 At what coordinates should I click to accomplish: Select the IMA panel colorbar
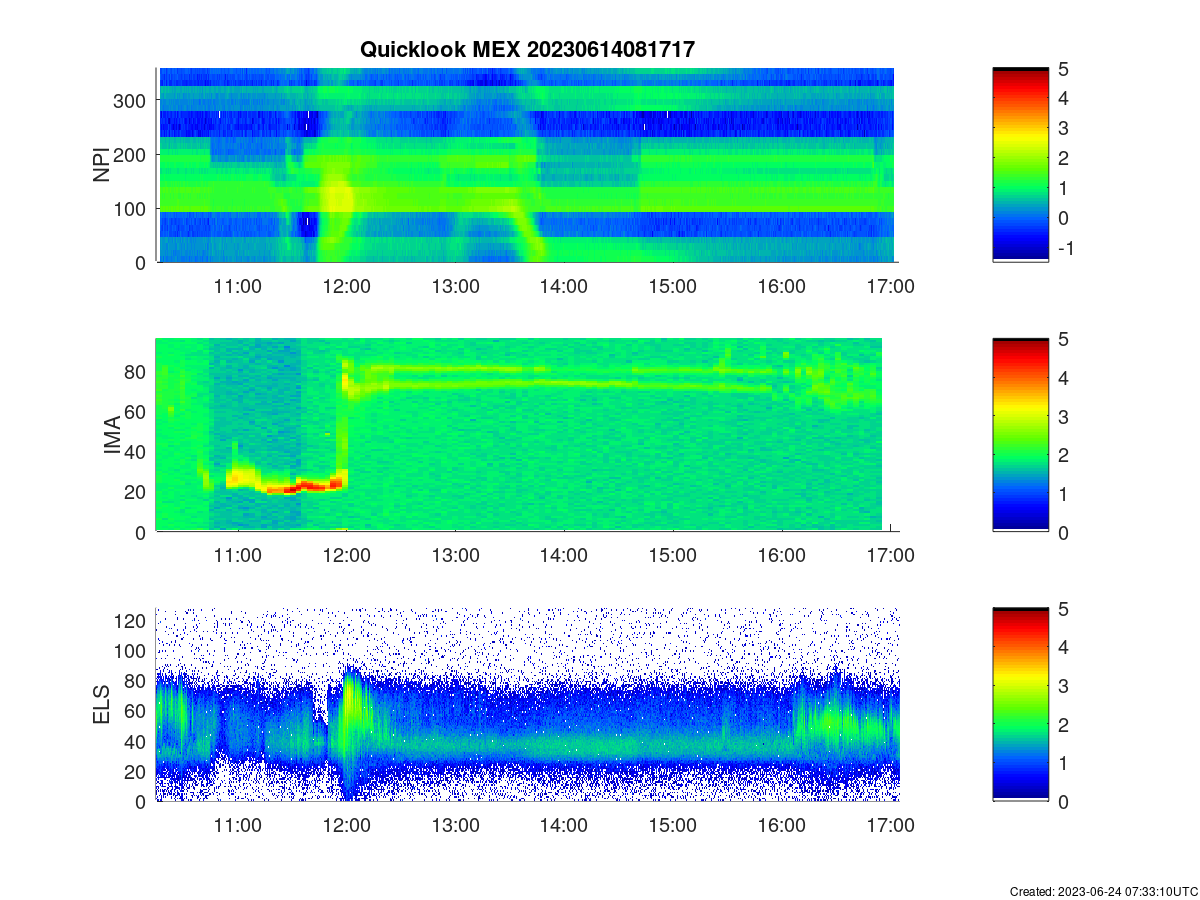pos(1020,435)
